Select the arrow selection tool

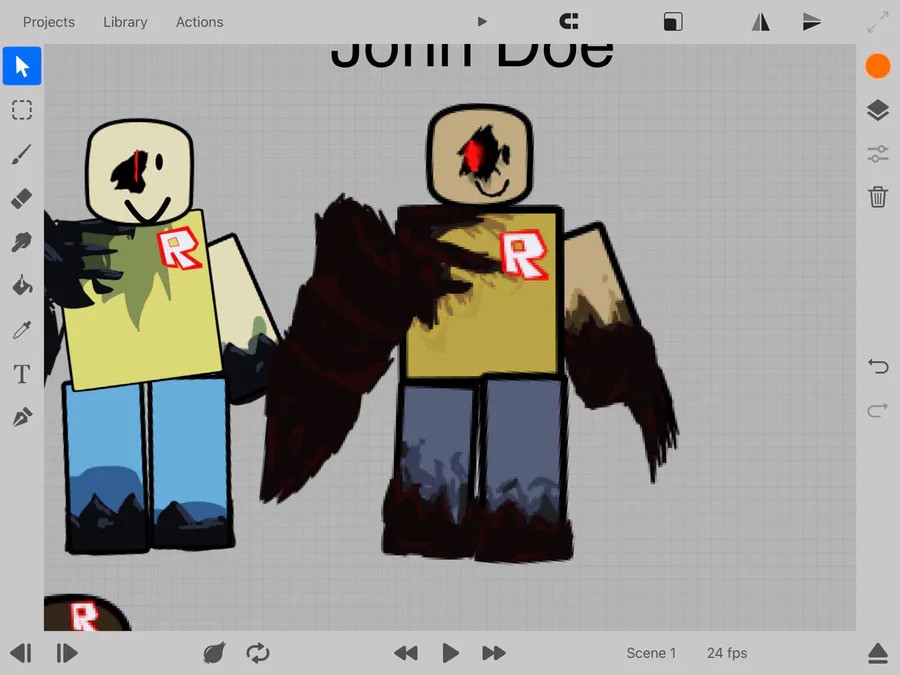(22, 66)
